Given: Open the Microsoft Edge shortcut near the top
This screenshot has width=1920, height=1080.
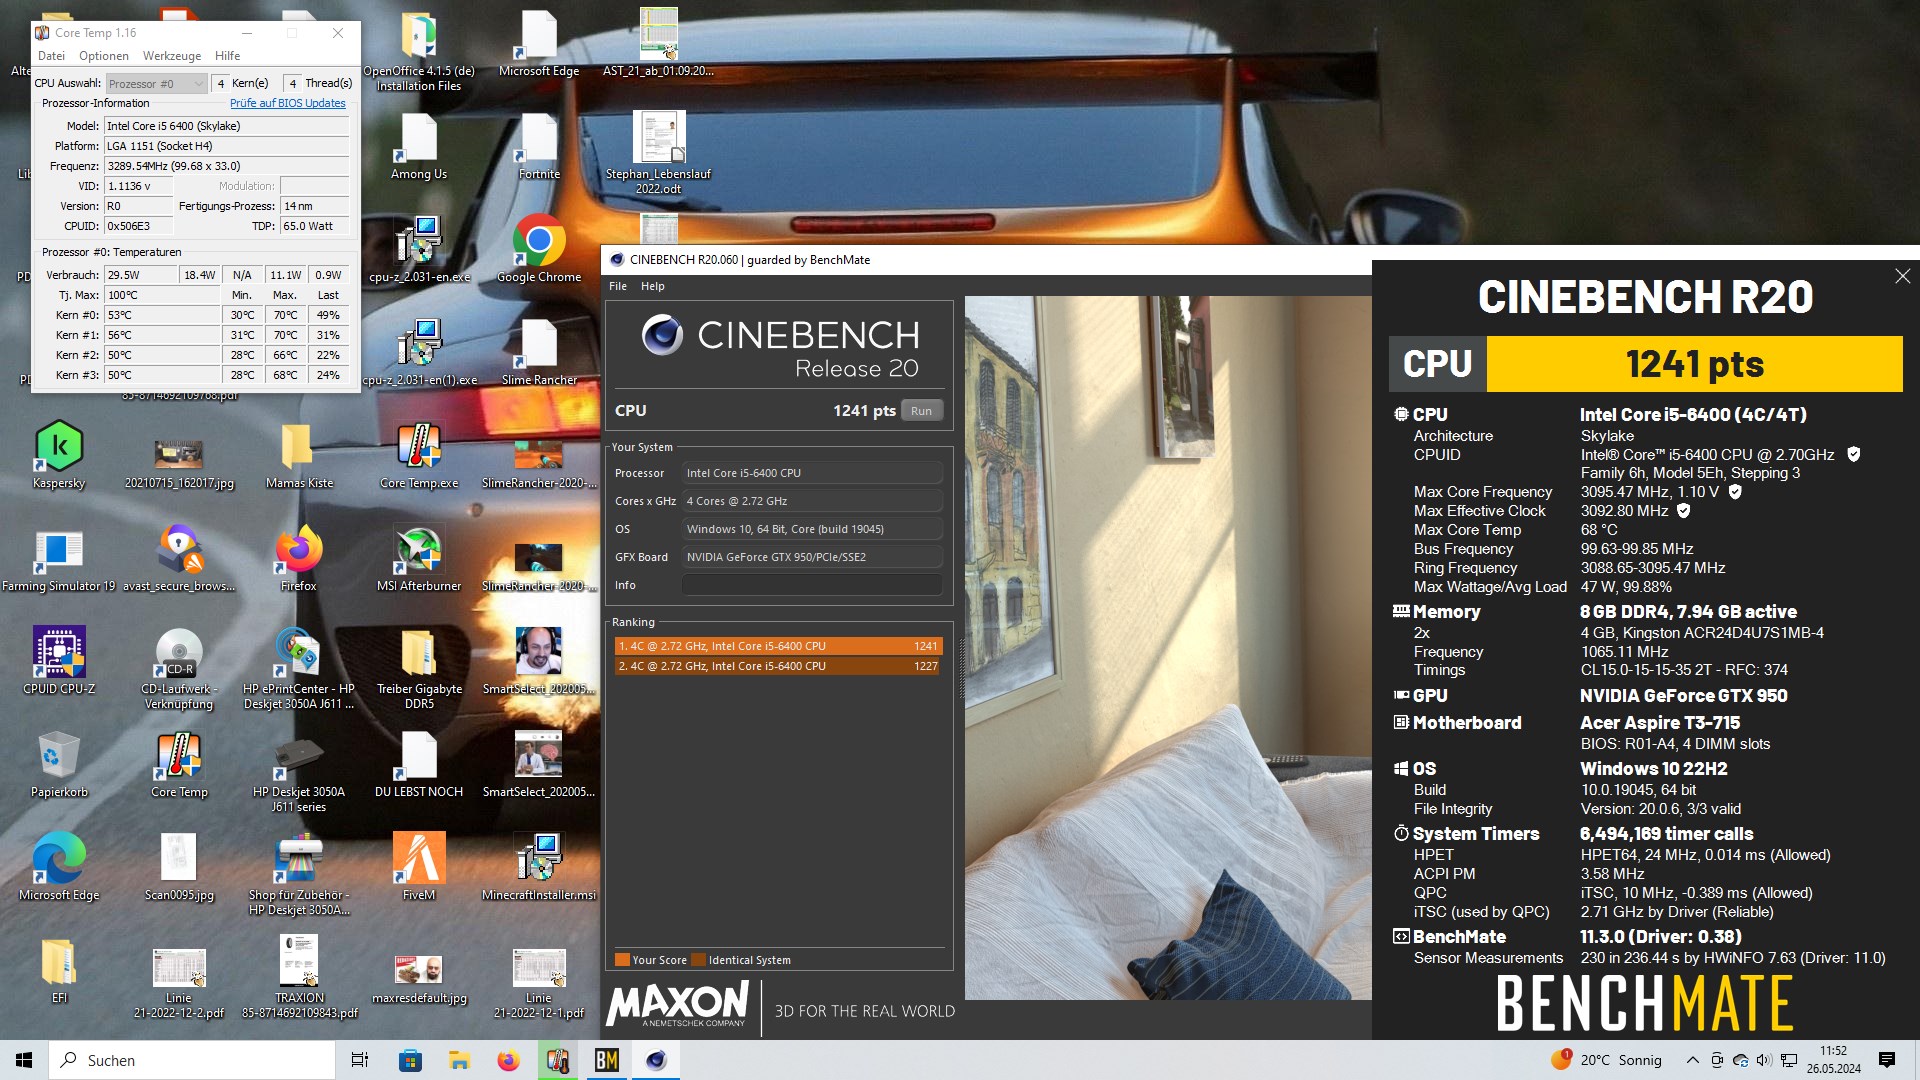Looking at the screenshot, I should tap(539, 43).
